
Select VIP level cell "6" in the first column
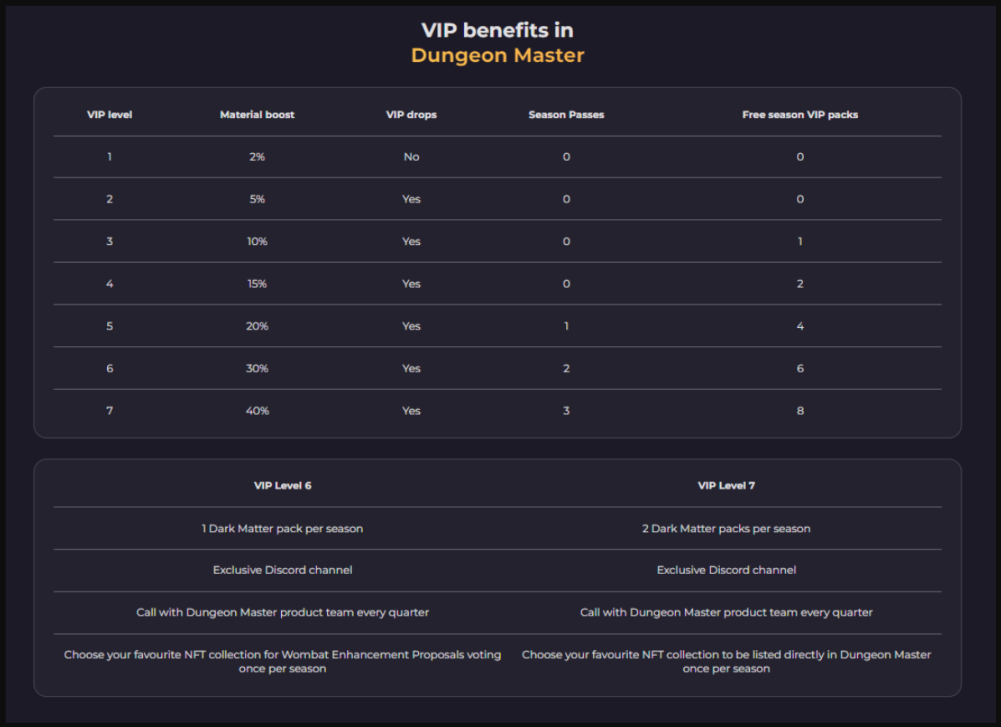pos(110,368)
